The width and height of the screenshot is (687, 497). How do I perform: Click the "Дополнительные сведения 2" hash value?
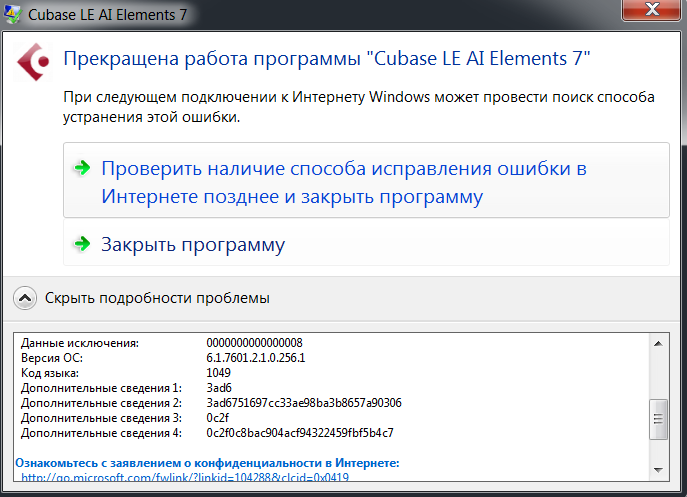point(303,403)
